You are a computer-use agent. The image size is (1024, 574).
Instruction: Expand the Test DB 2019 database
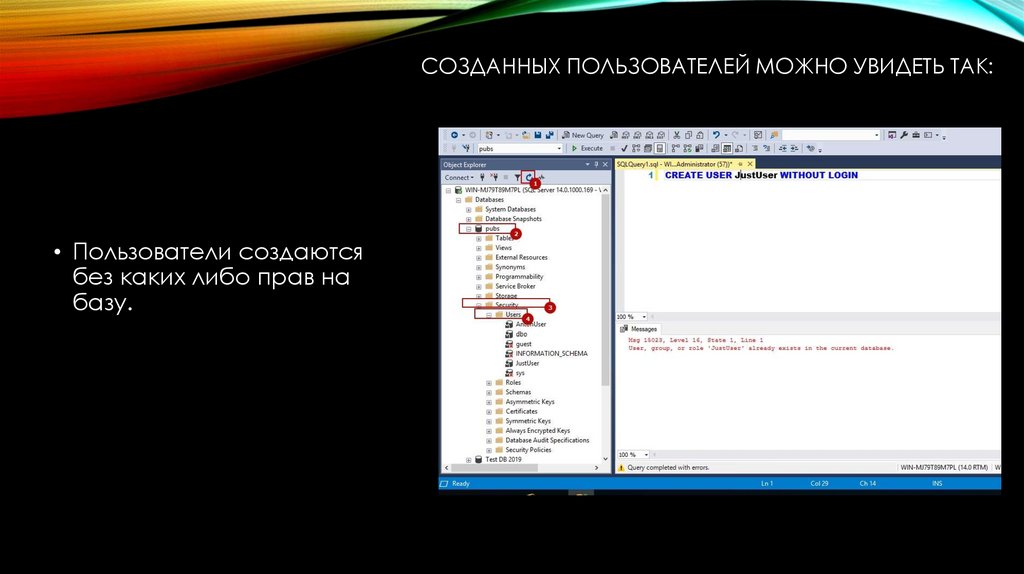coord(468,460)
